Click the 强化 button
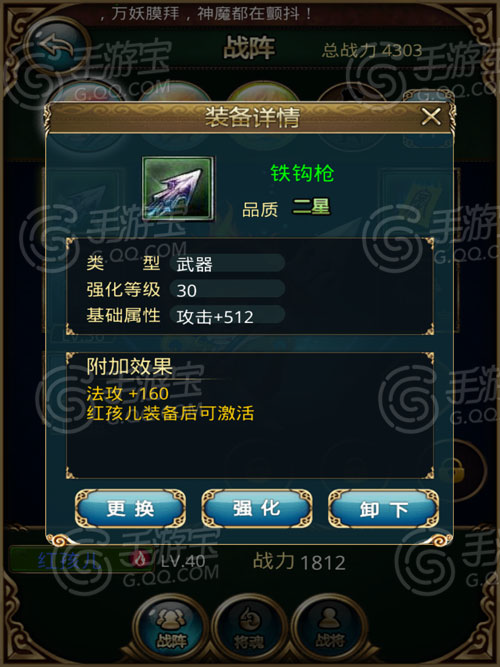Image resolution: width=500 pixels, height=667 pixels. coord(257,509)
